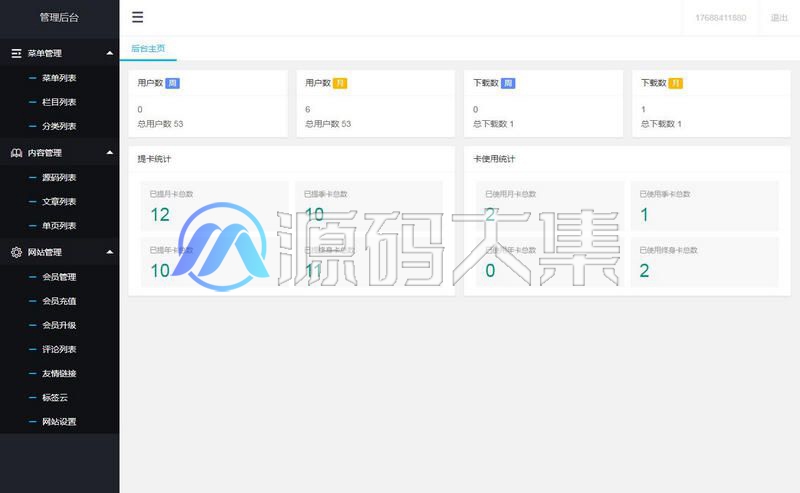Image resolution: width=800 pixels, height=493 pixels.
Task: Click 网站管理 section label
Action: coord(45,252)
